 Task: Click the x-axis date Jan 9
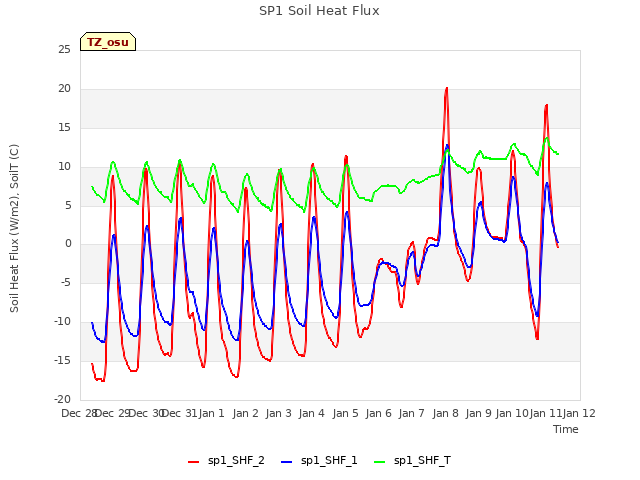(x=478, y=413)
